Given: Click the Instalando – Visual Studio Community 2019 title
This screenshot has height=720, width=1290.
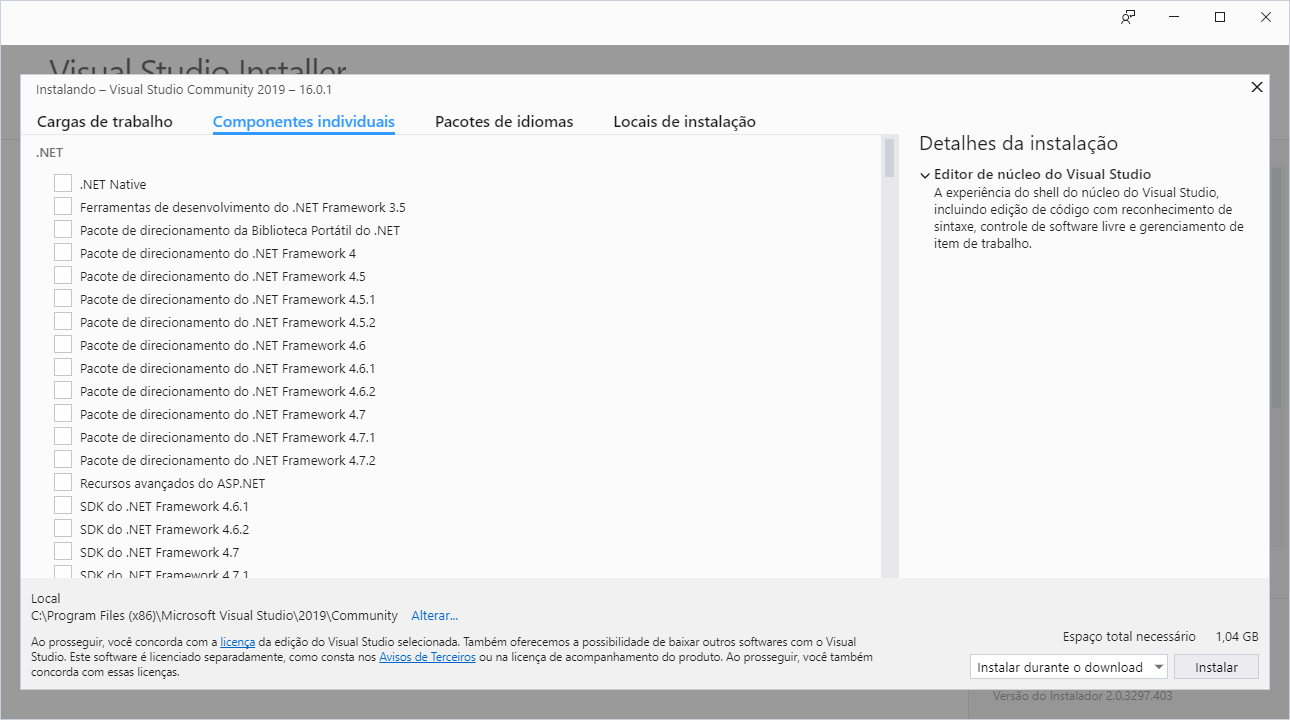Looking at the screenshot, I should pos(184,90).
